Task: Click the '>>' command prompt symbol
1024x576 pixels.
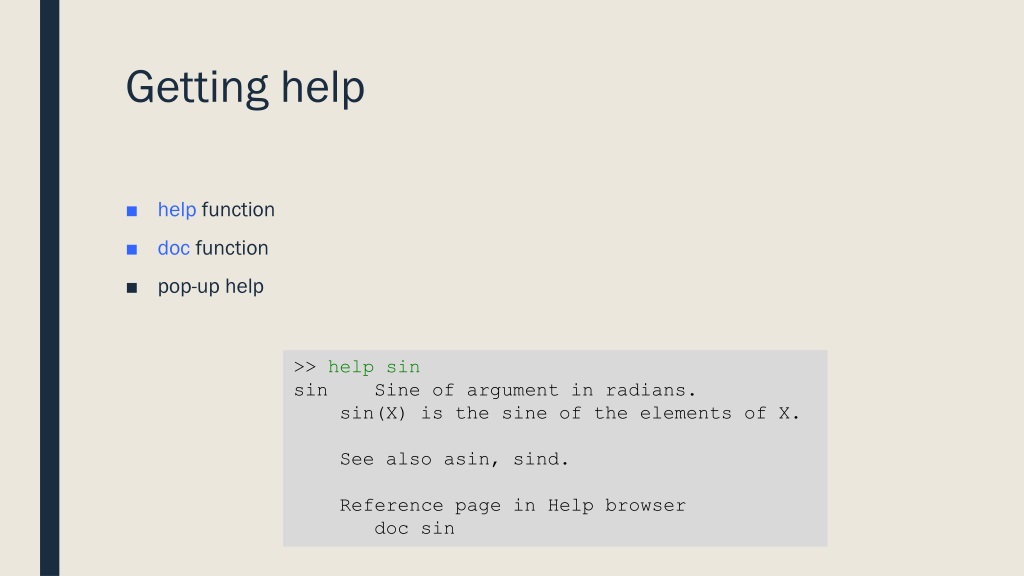Action: [305, 367]
